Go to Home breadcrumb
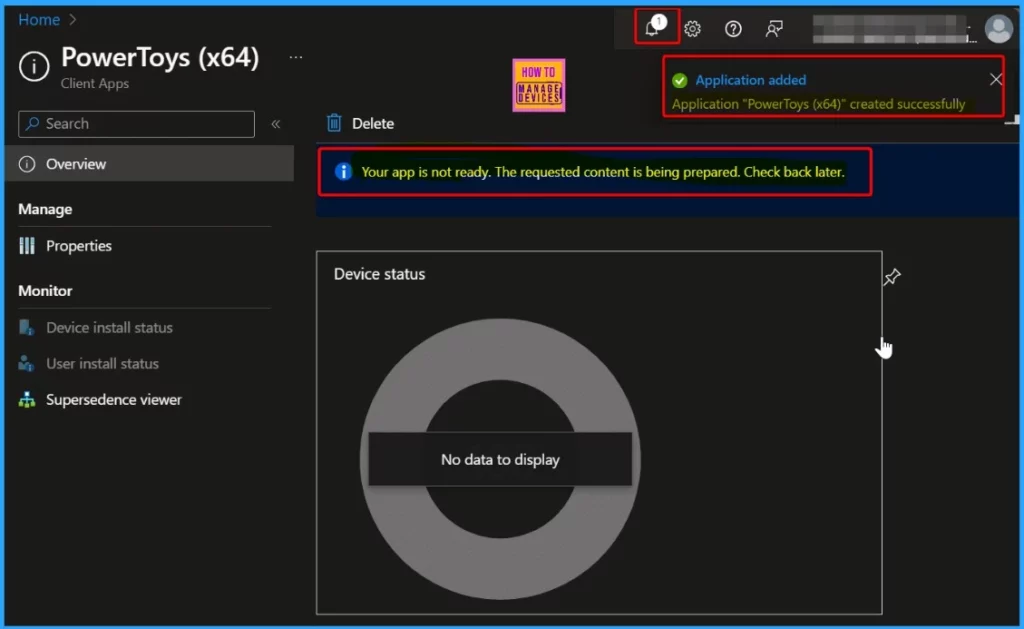1024x629 pixels. click(39, 20)
